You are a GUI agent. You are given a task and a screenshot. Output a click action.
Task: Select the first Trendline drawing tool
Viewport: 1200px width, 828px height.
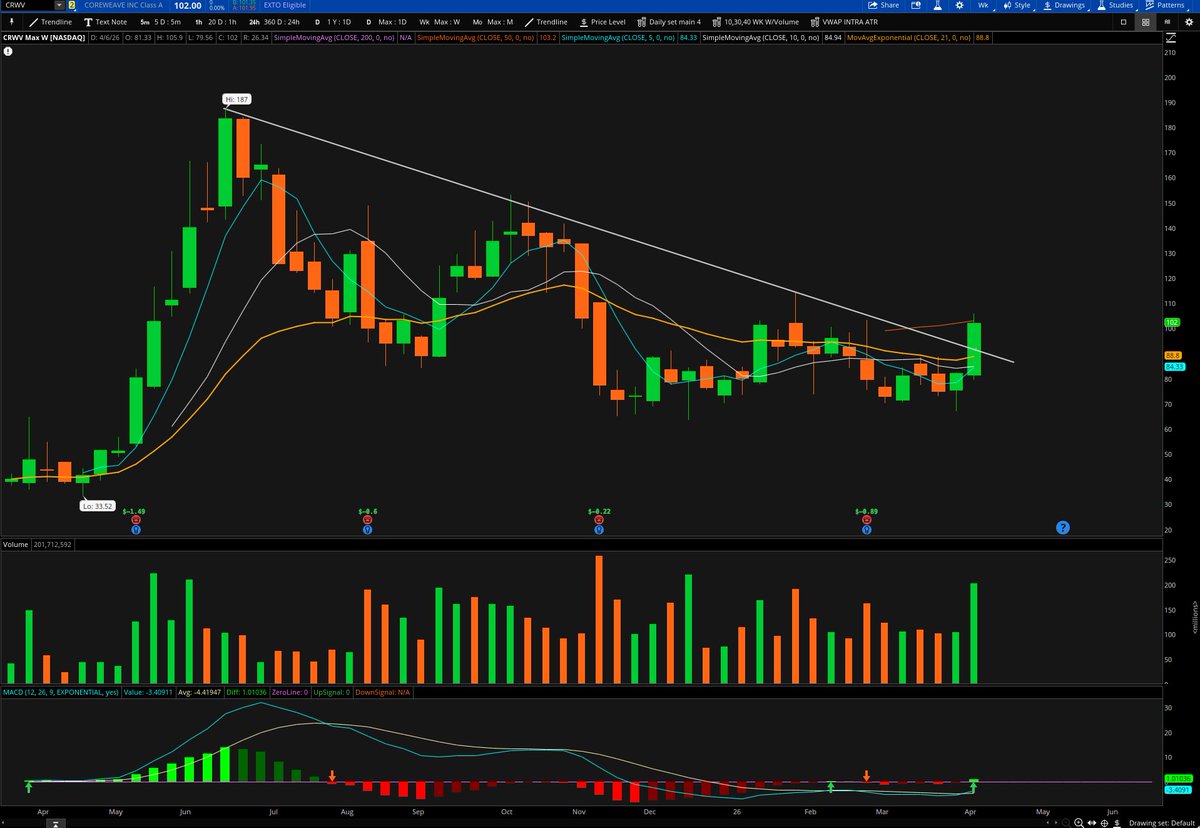[x=50, y=22]
